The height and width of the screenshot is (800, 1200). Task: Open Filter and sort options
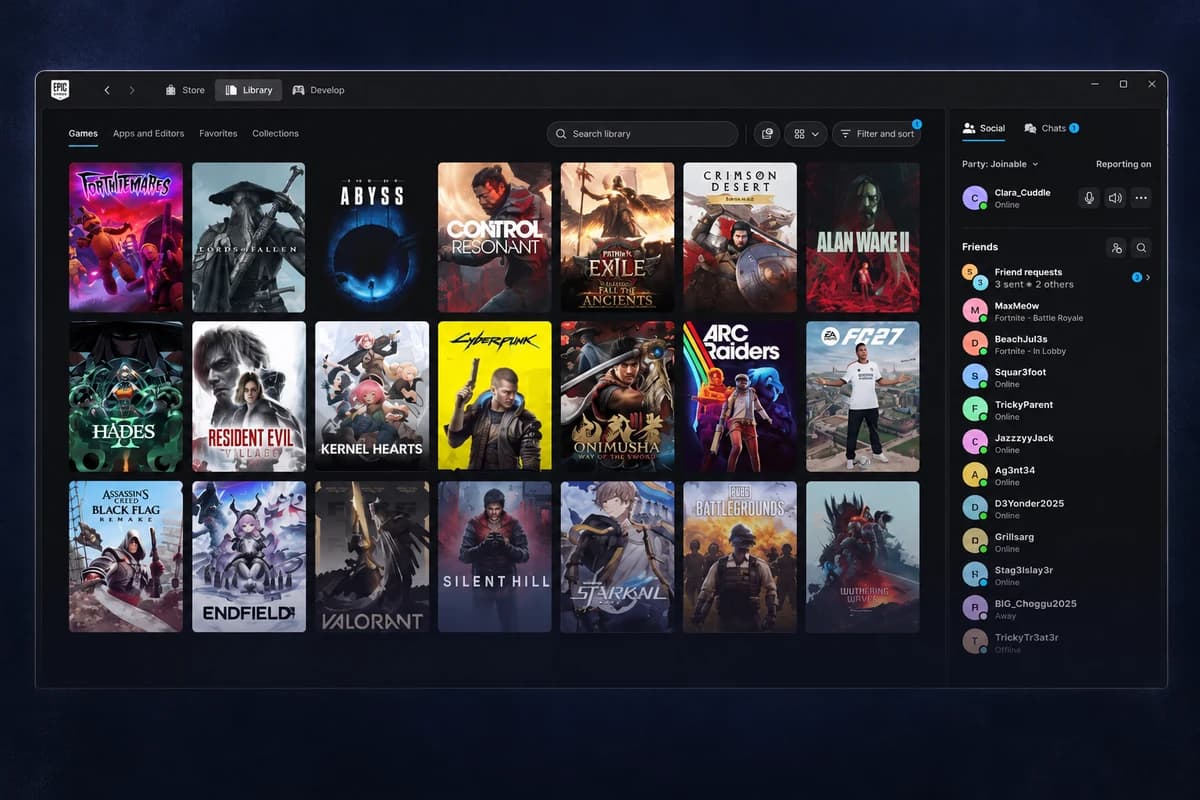click(x=877, y=133)
